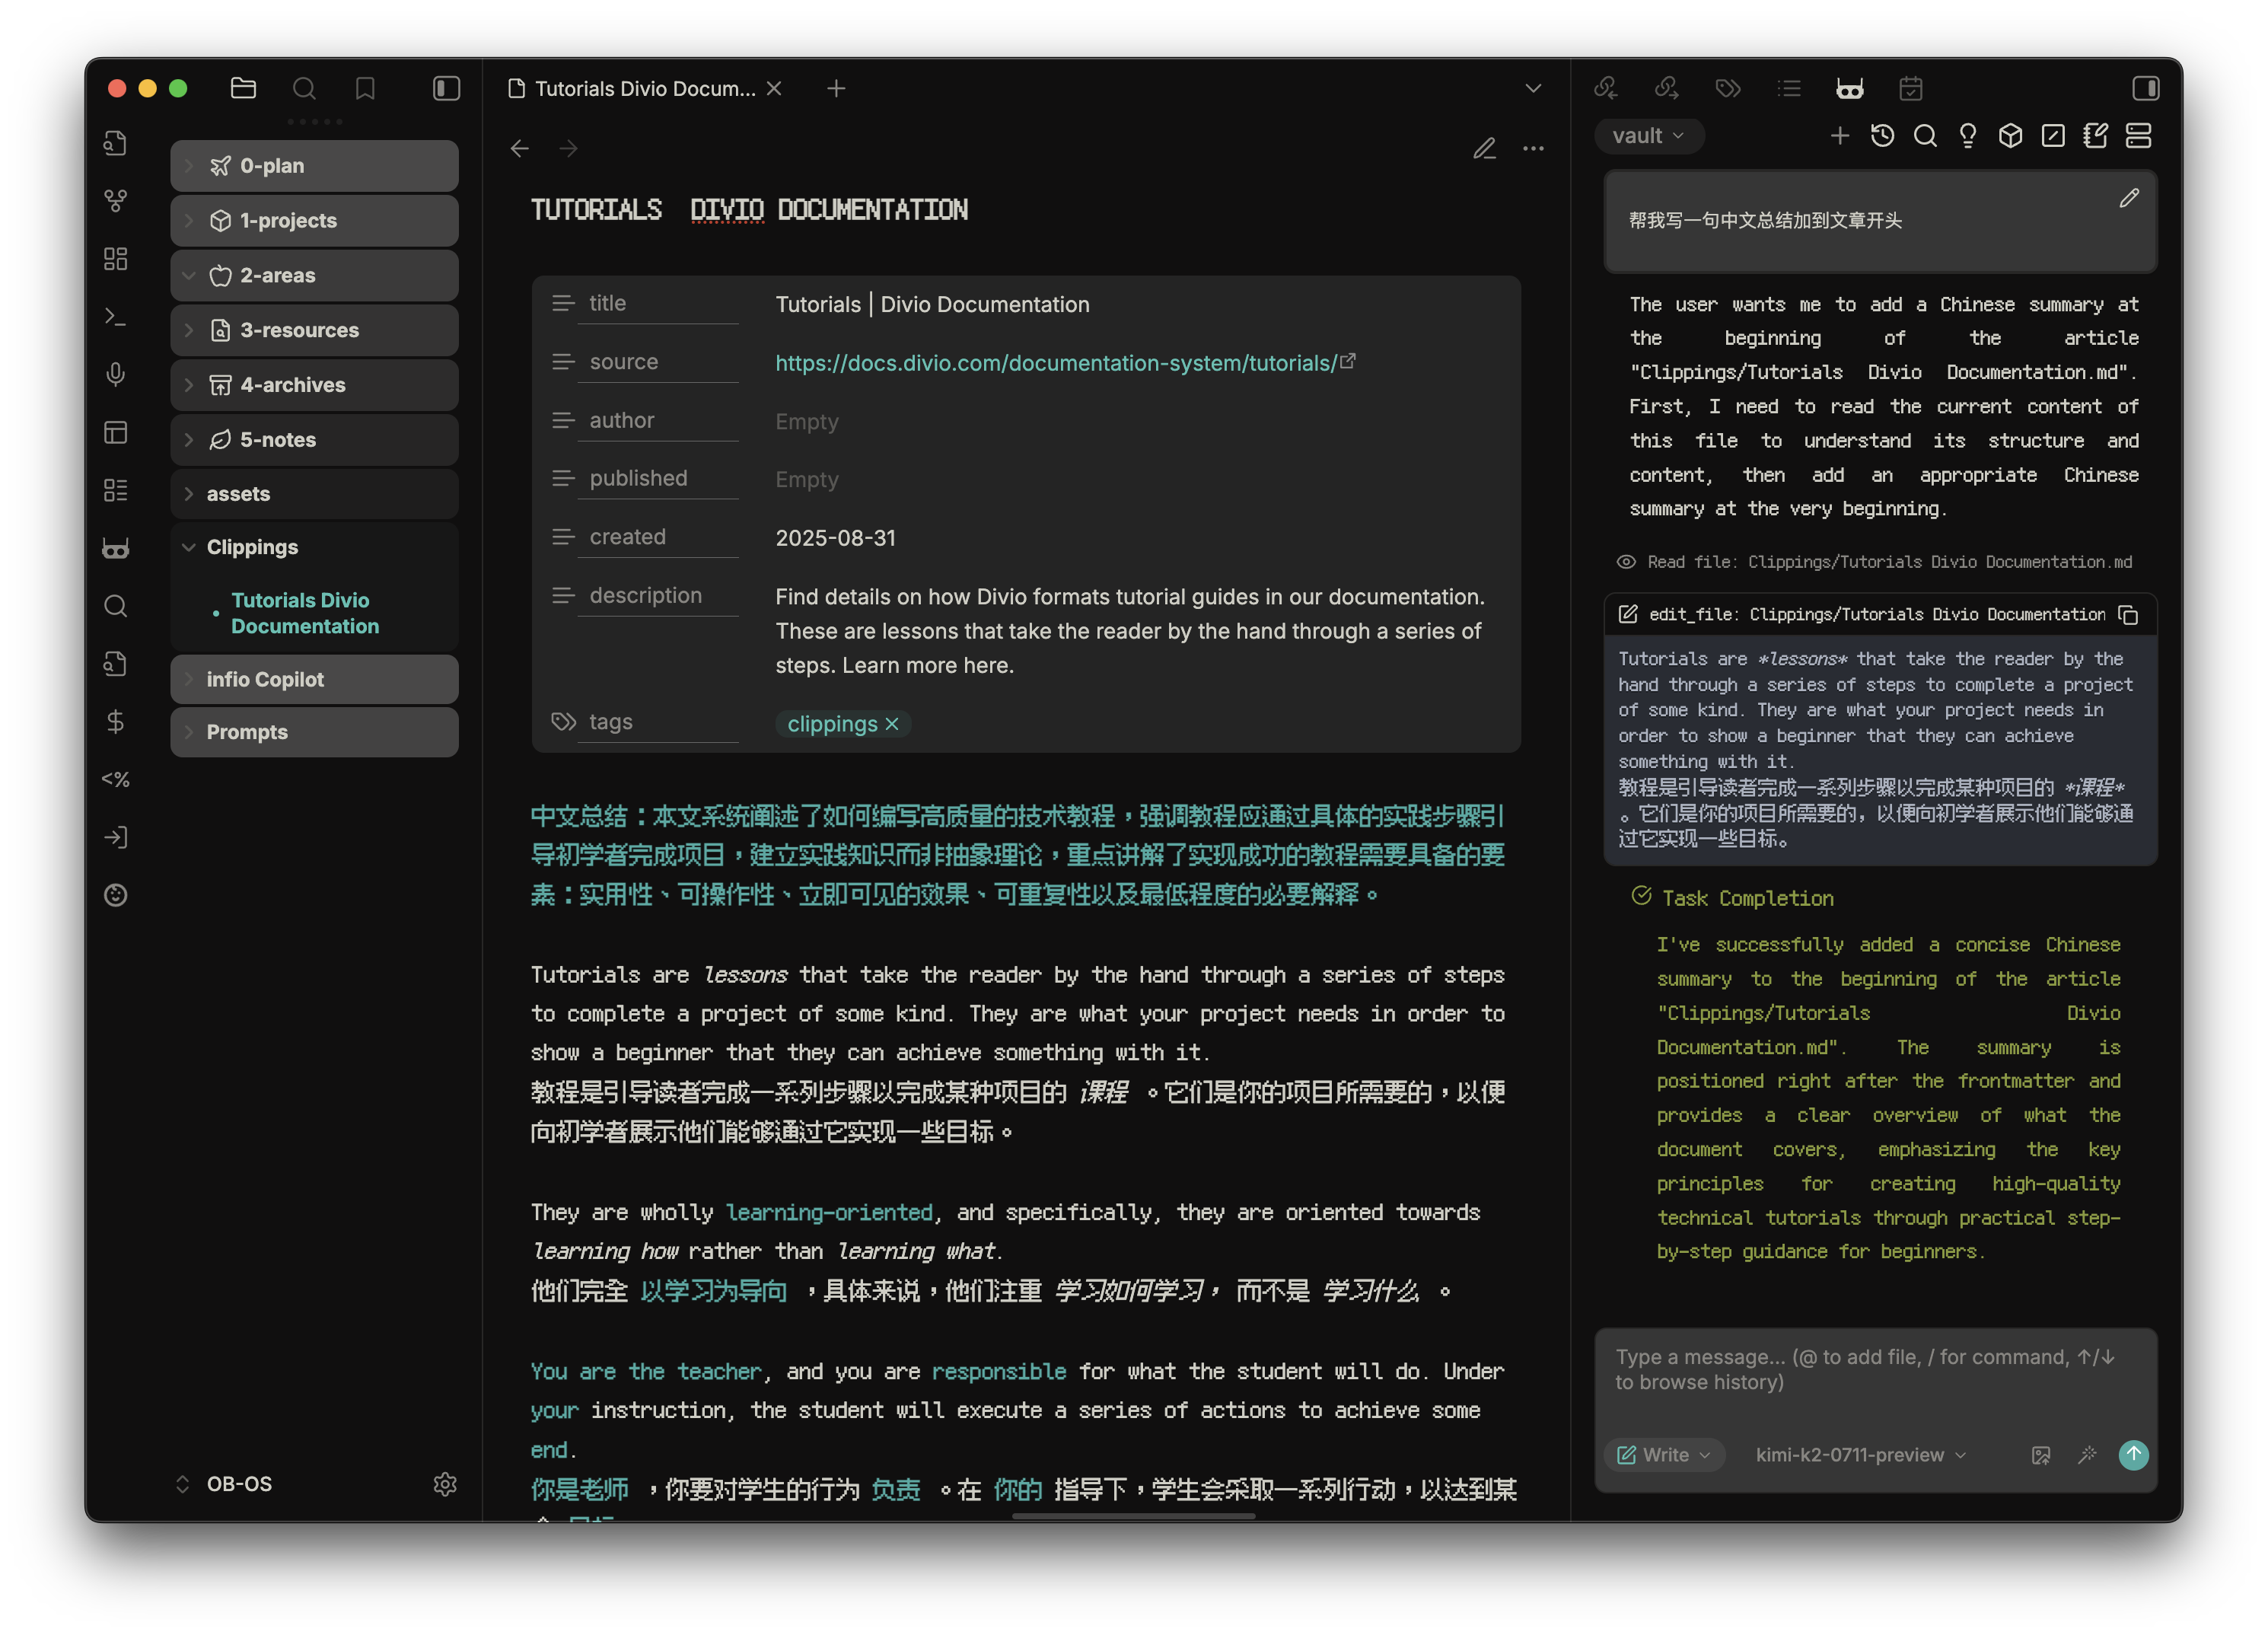Click the dollar sign ribbon icon

click(x=116, y=721)
